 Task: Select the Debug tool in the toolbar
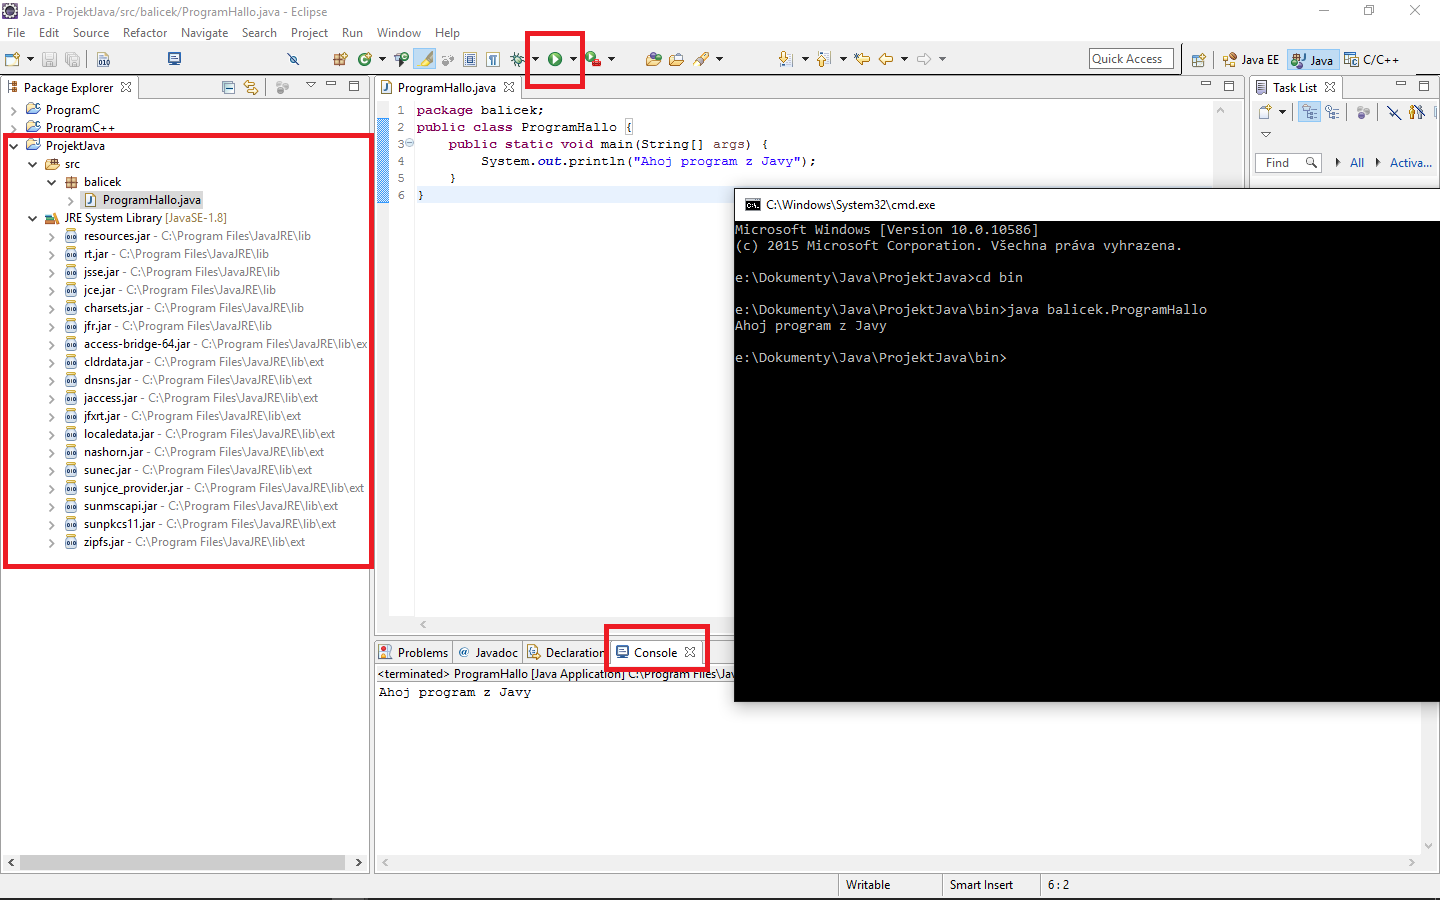pos(517,58)
